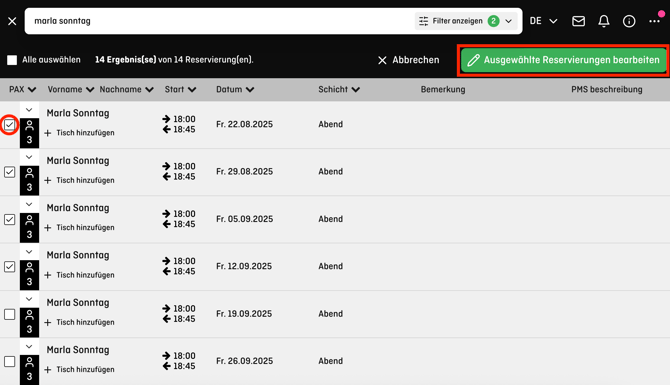Click the Marla Sonntag name in the 19.09.2025 row

pos(78,303)
